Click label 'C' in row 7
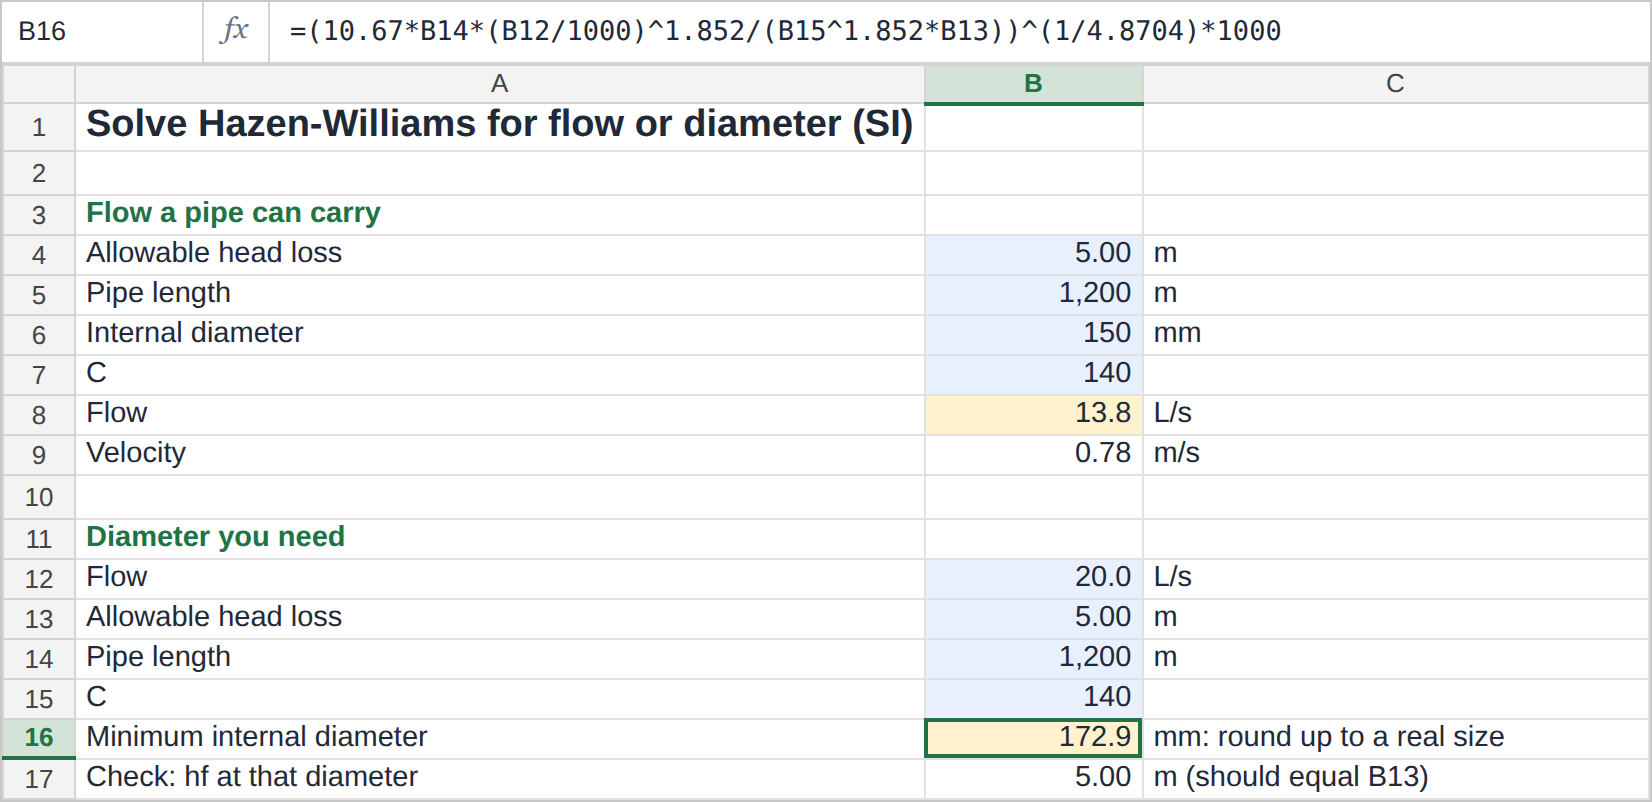Viewport: 1652px width, 802px height. (96, 373)
